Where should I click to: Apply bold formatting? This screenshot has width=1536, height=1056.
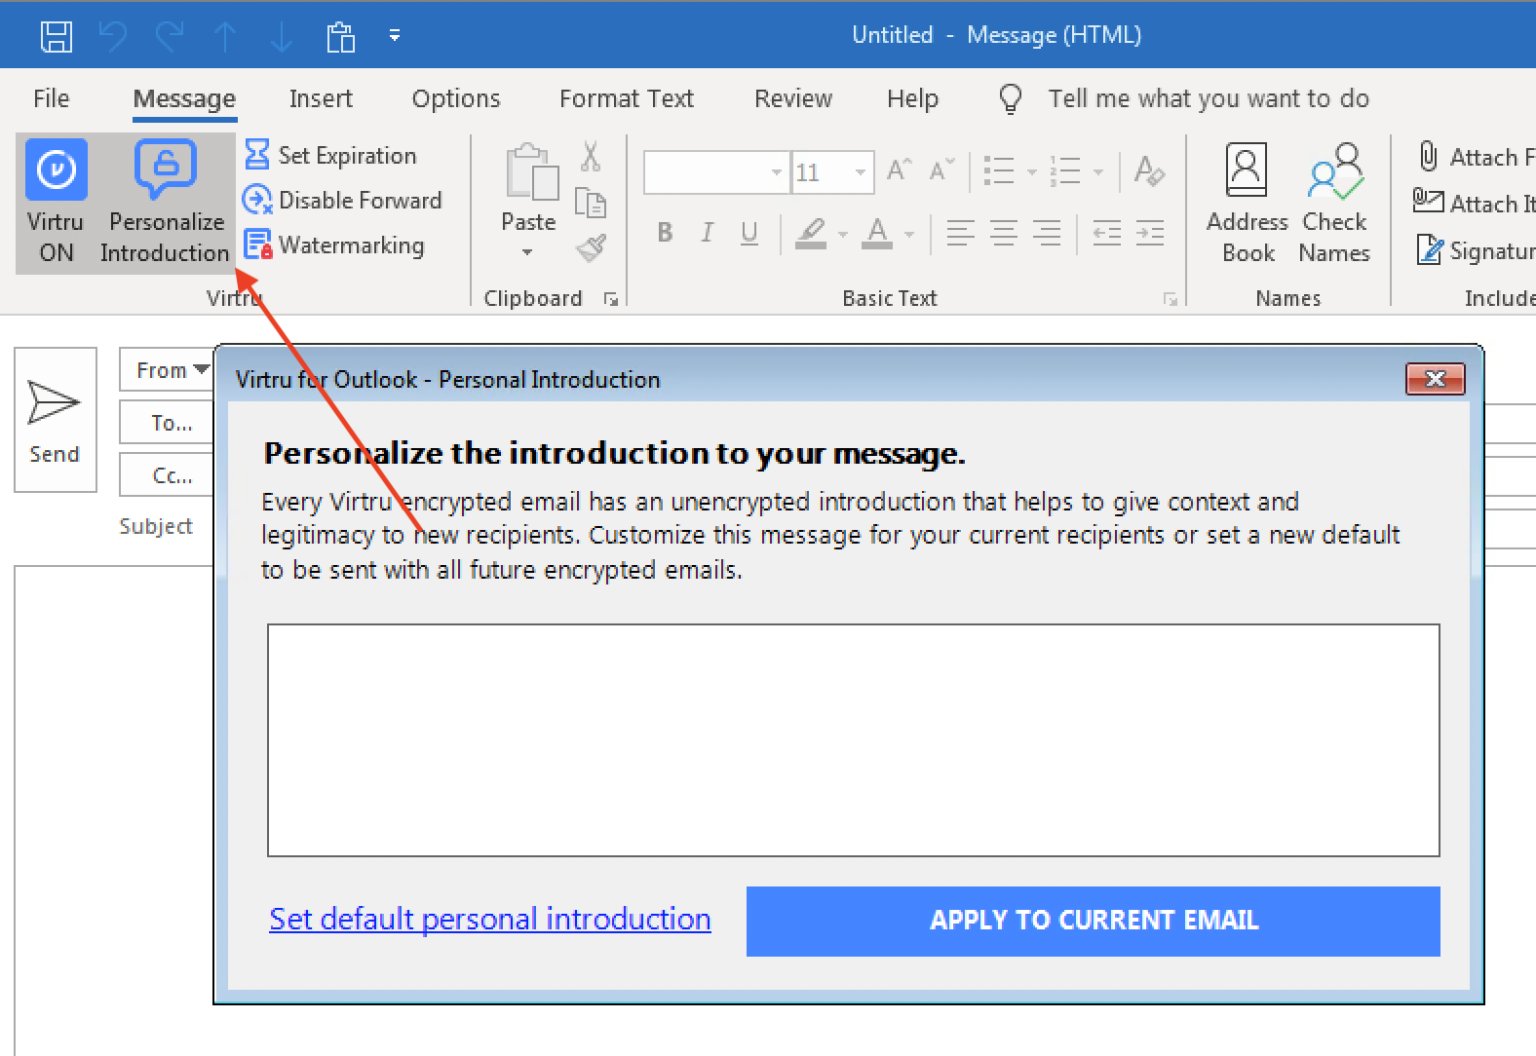click(x=664, y=233)
